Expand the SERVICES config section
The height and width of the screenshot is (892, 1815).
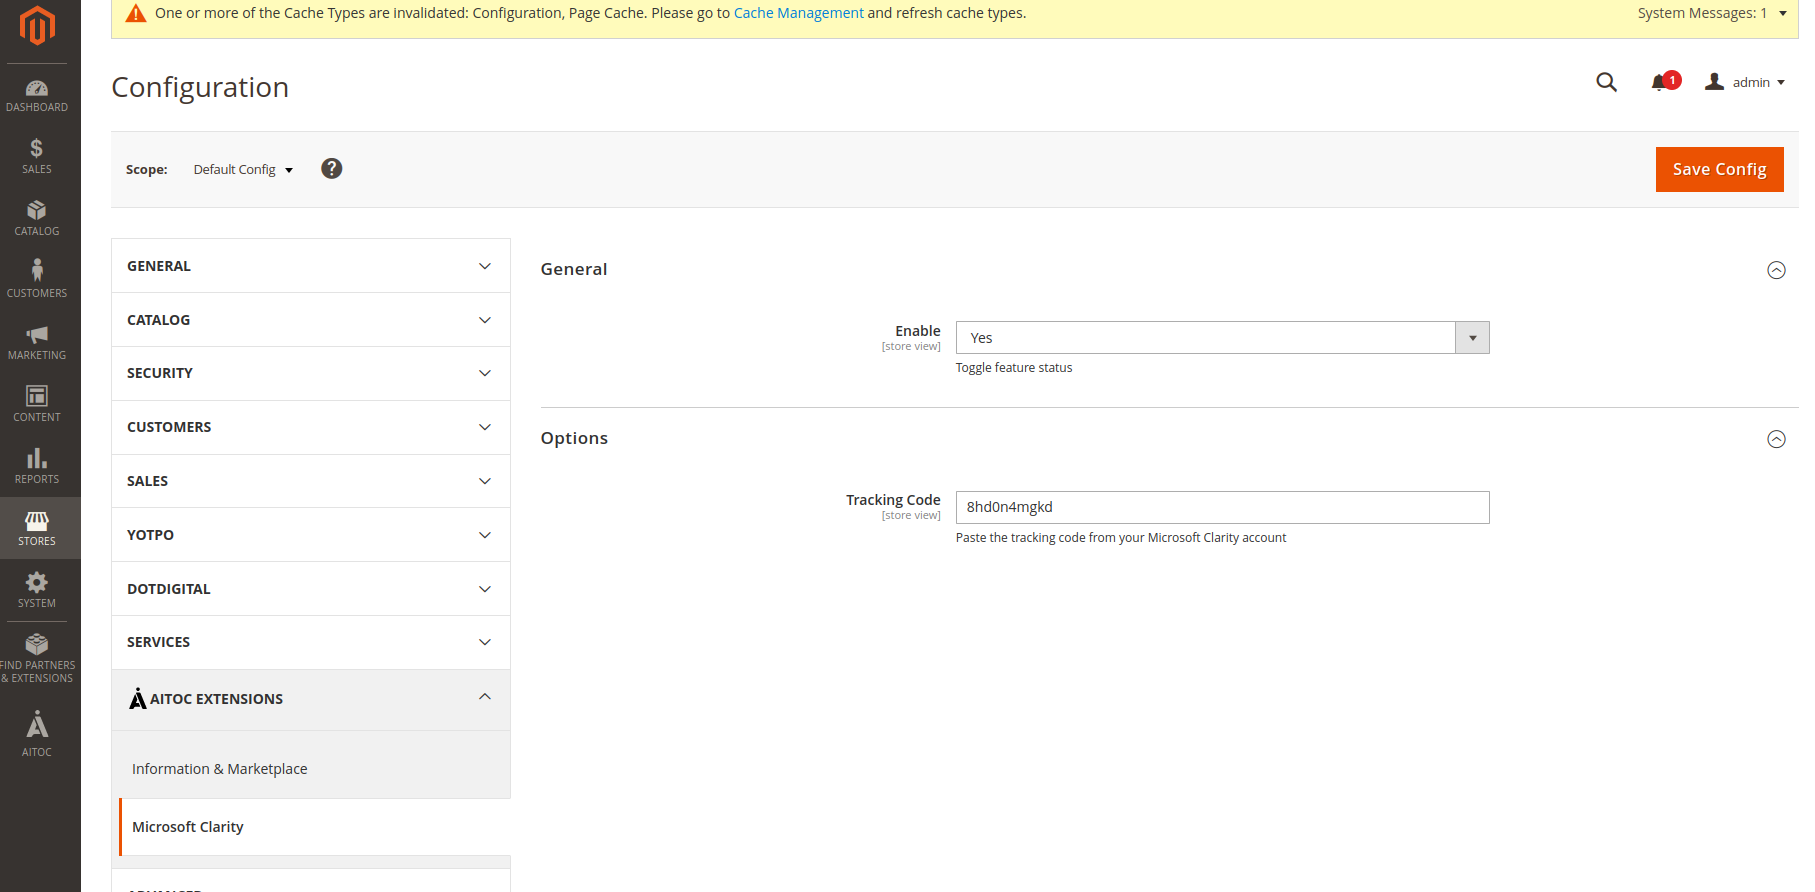(311, 642)
